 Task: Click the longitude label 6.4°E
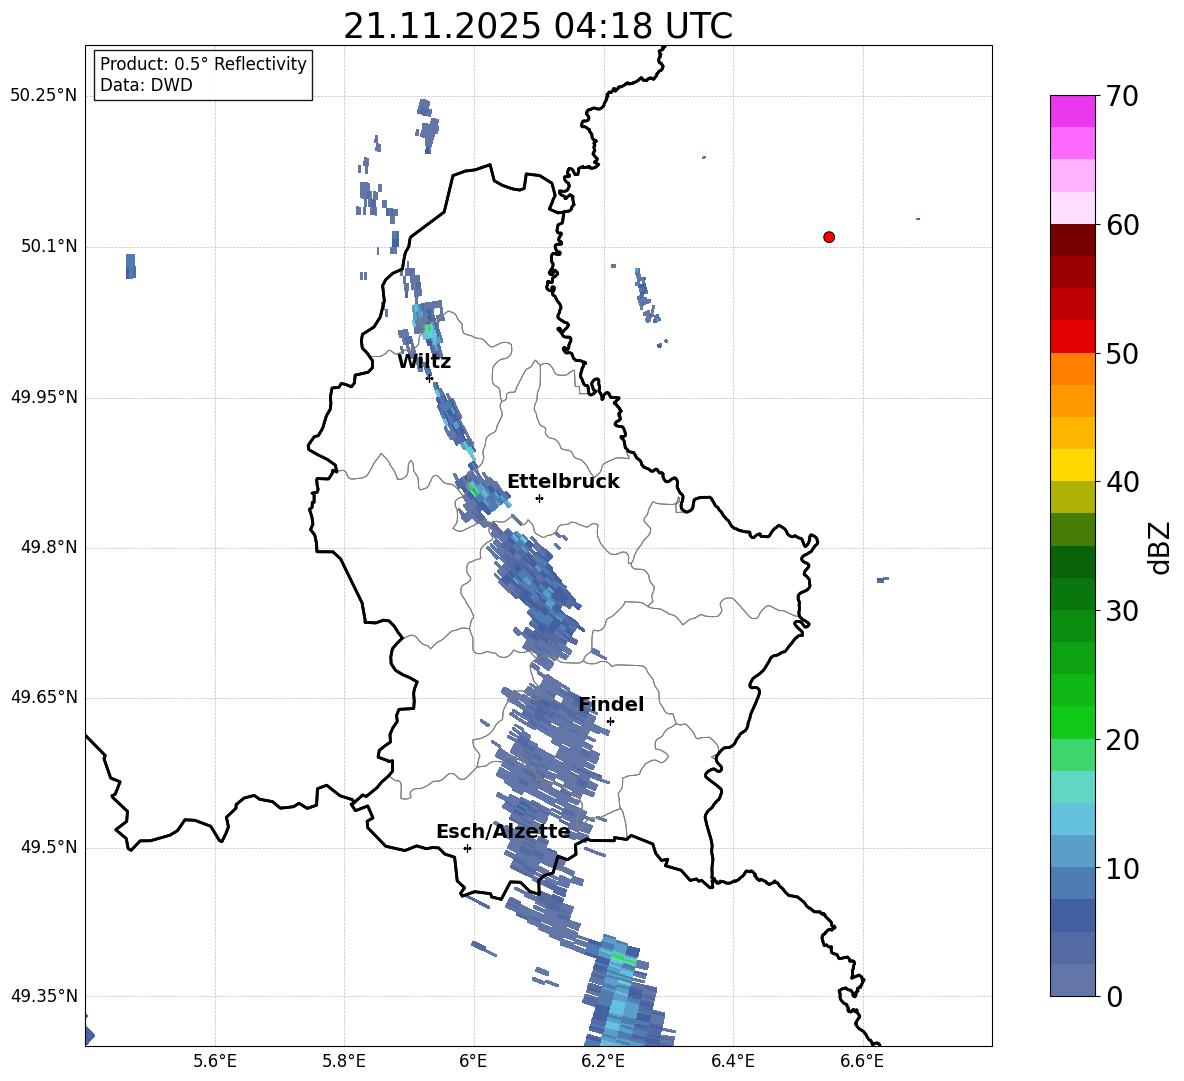tap(733, 1061)
